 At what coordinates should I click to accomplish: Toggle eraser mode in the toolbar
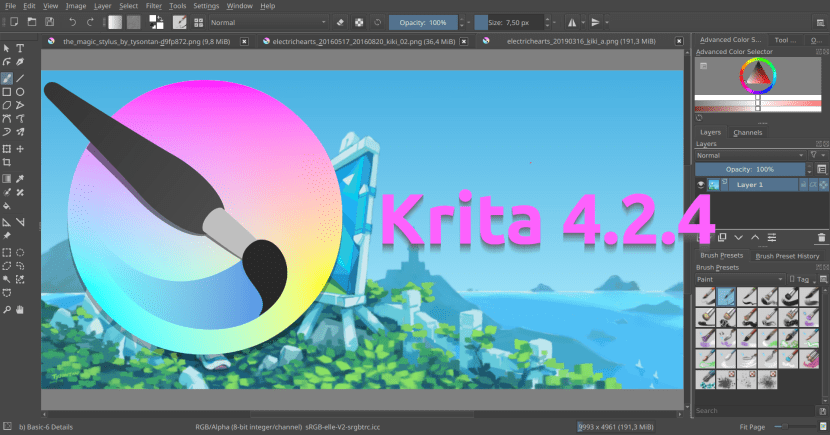point(340,22)
